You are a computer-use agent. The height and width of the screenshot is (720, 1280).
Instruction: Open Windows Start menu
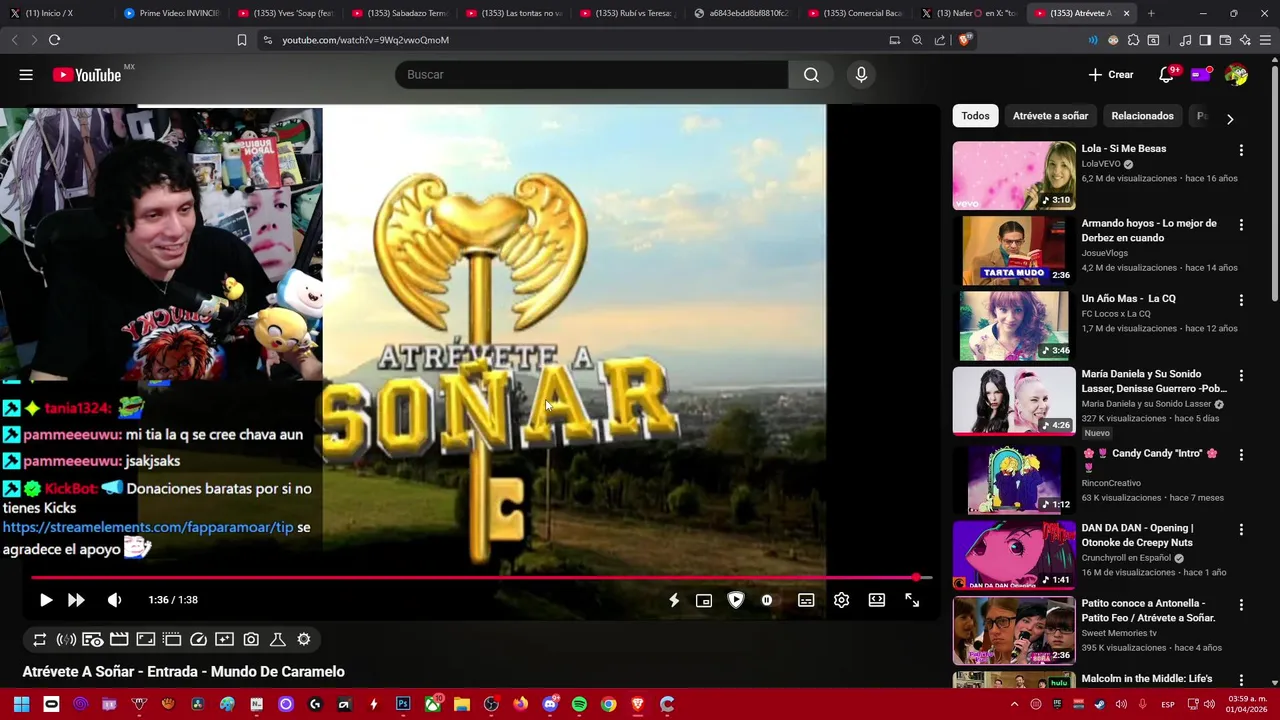tap(21, 704)
